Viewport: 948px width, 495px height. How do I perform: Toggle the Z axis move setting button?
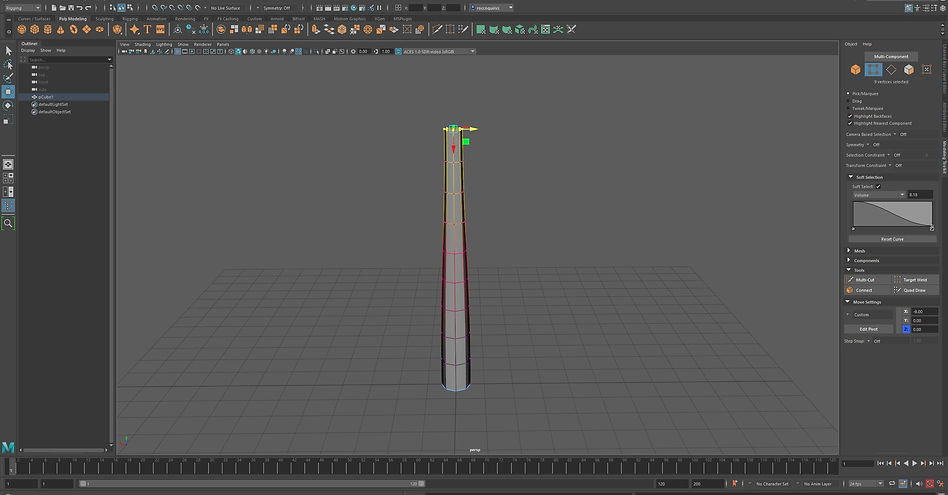click(906, 329)
